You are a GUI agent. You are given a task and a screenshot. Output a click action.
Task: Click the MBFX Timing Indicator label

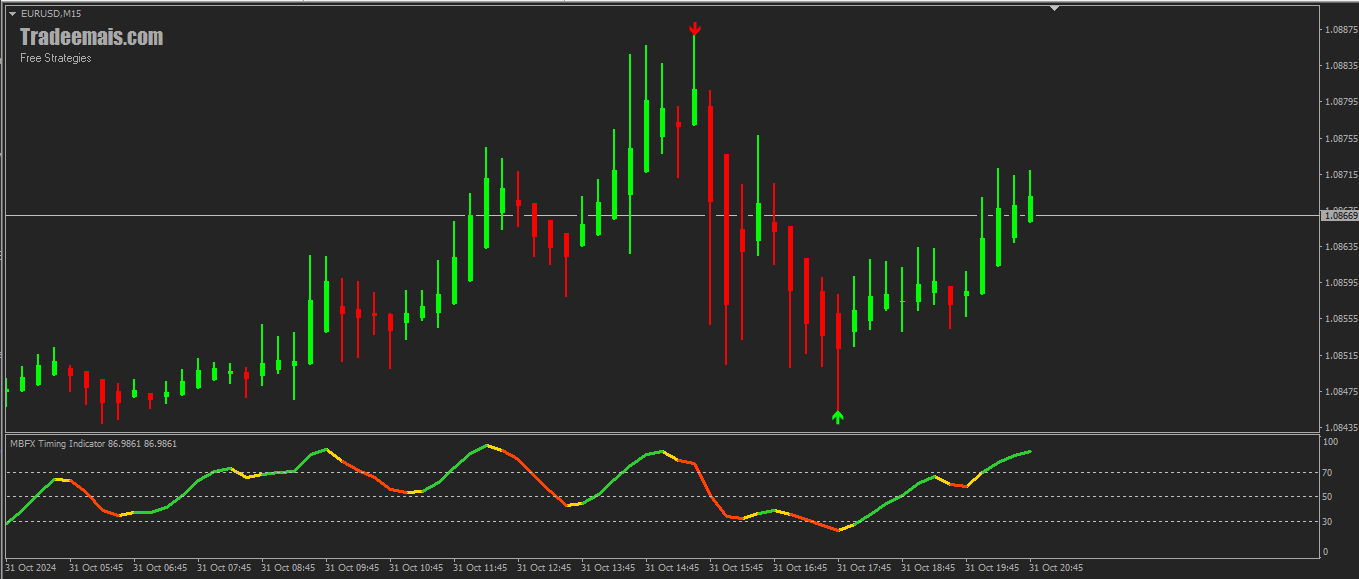coord(92,443)
